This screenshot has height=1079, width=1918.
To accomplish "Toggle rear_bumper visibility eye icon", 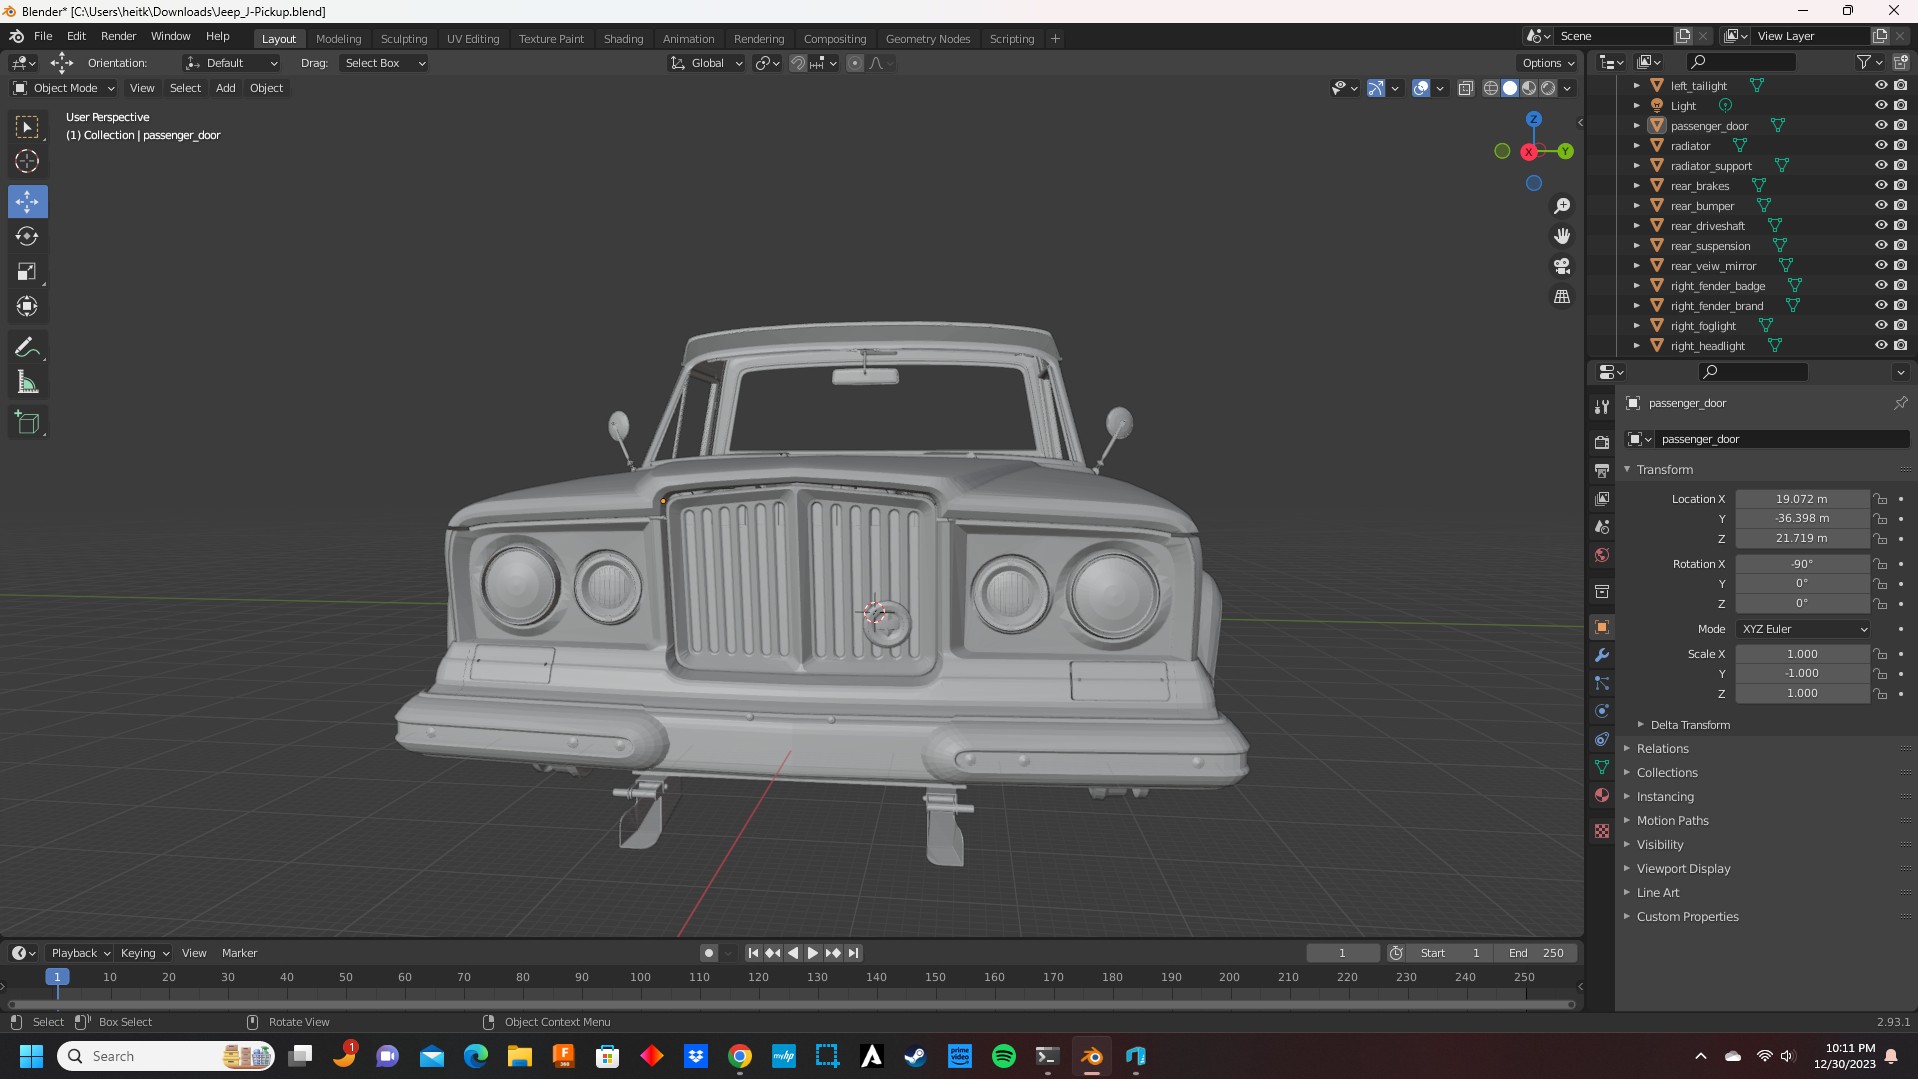I will tap(1880, 206).
